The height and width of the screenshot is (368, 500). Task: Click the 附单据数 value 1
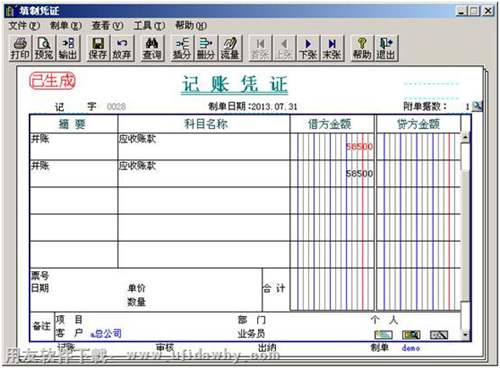click(x=467, y=107)
